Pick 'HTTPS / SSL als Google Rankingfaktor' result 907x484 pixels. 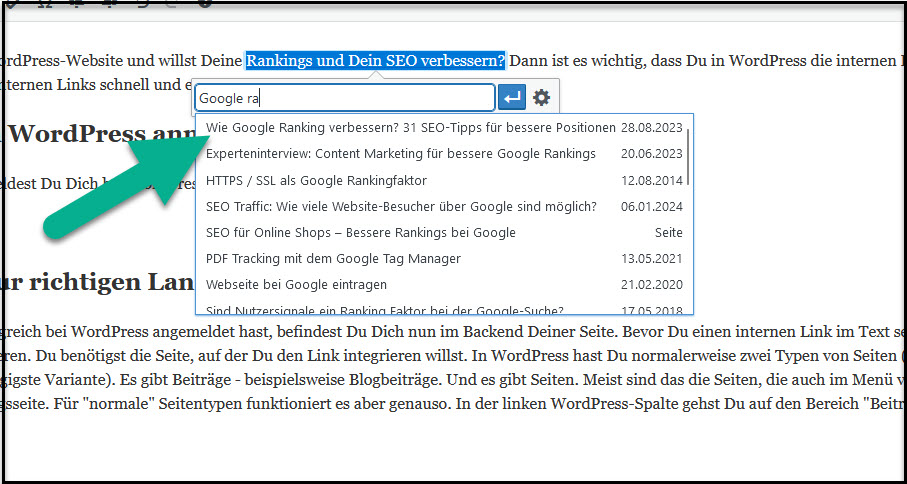(x=444, y=180)
